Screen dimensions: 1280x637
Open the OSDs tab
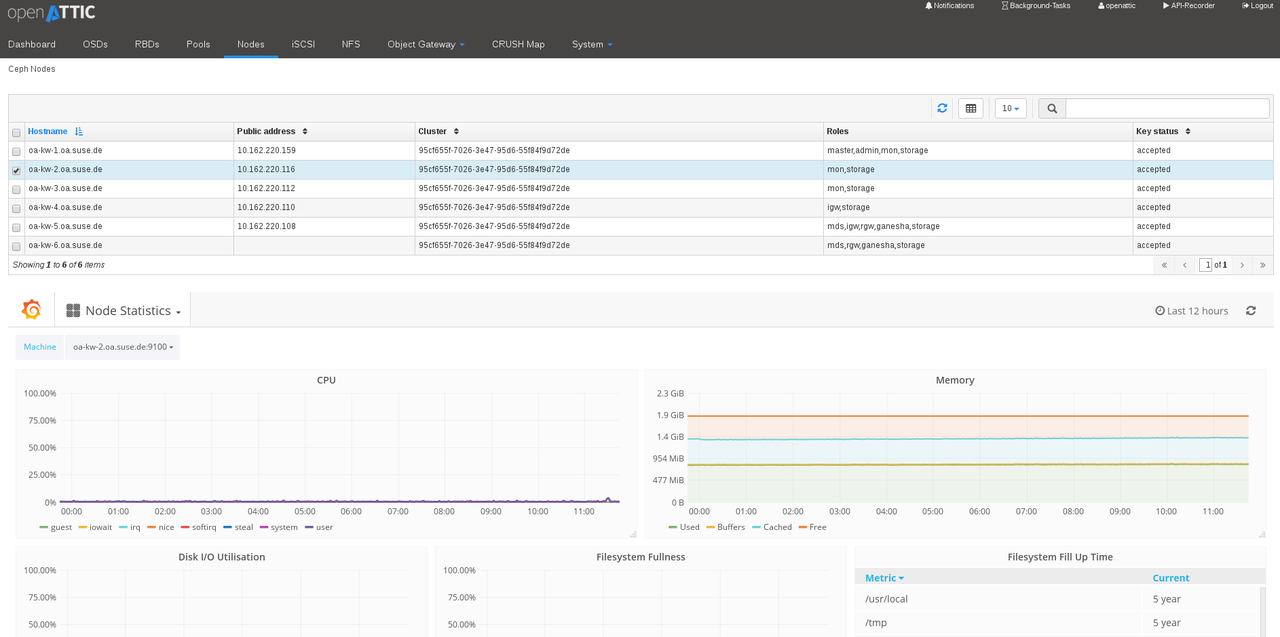[95, 44]
